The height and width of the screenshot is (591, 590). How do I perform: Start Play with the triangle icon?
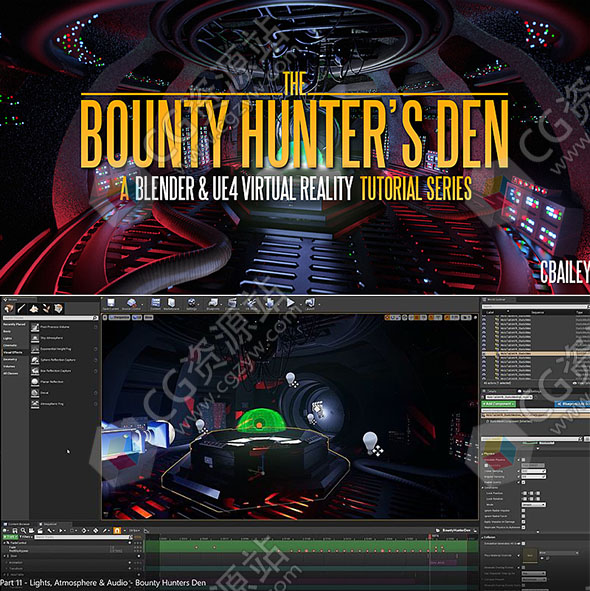[290, 303]
